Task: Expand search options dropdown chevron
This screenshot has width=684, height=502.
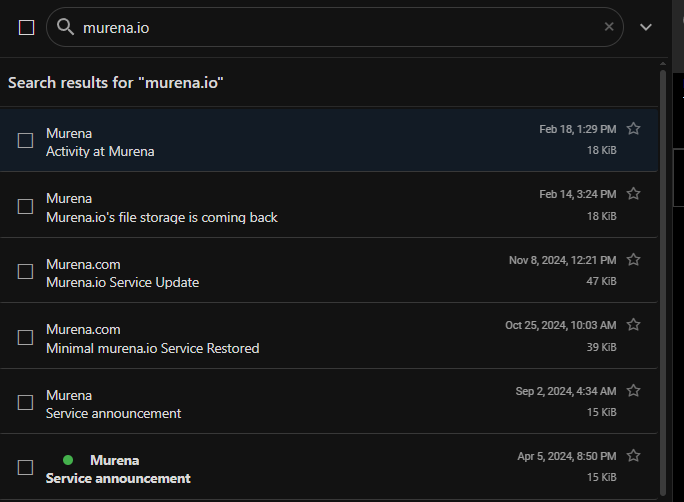Action: pos(646,27)
